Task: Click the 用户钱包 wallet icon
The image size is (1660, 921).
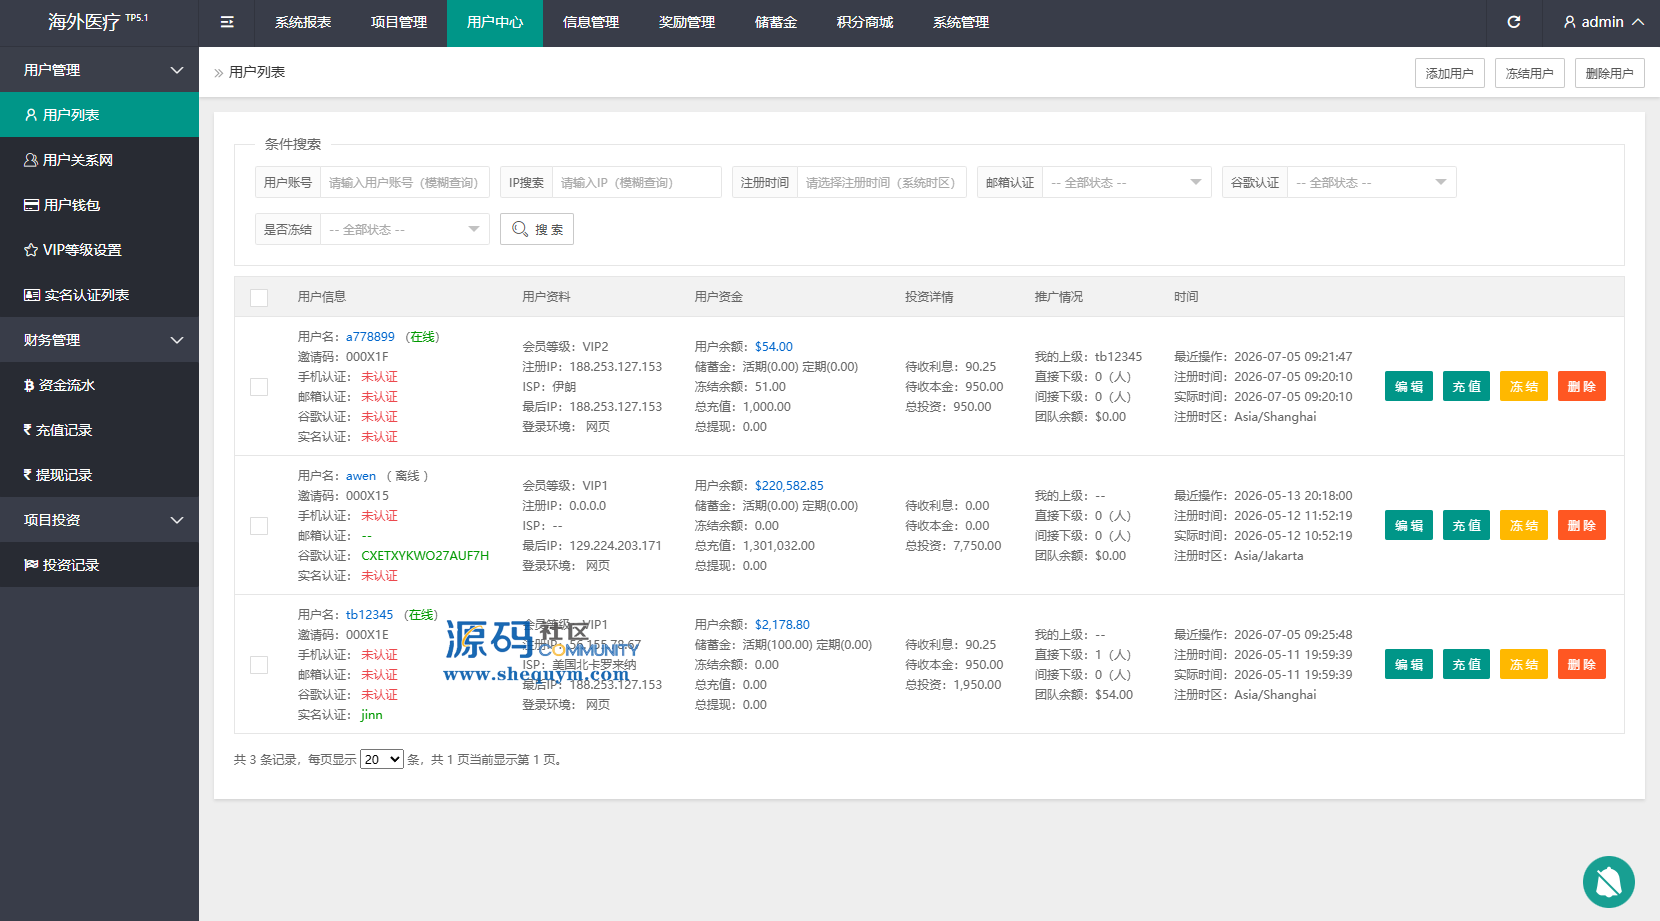Action: point(32,205)
